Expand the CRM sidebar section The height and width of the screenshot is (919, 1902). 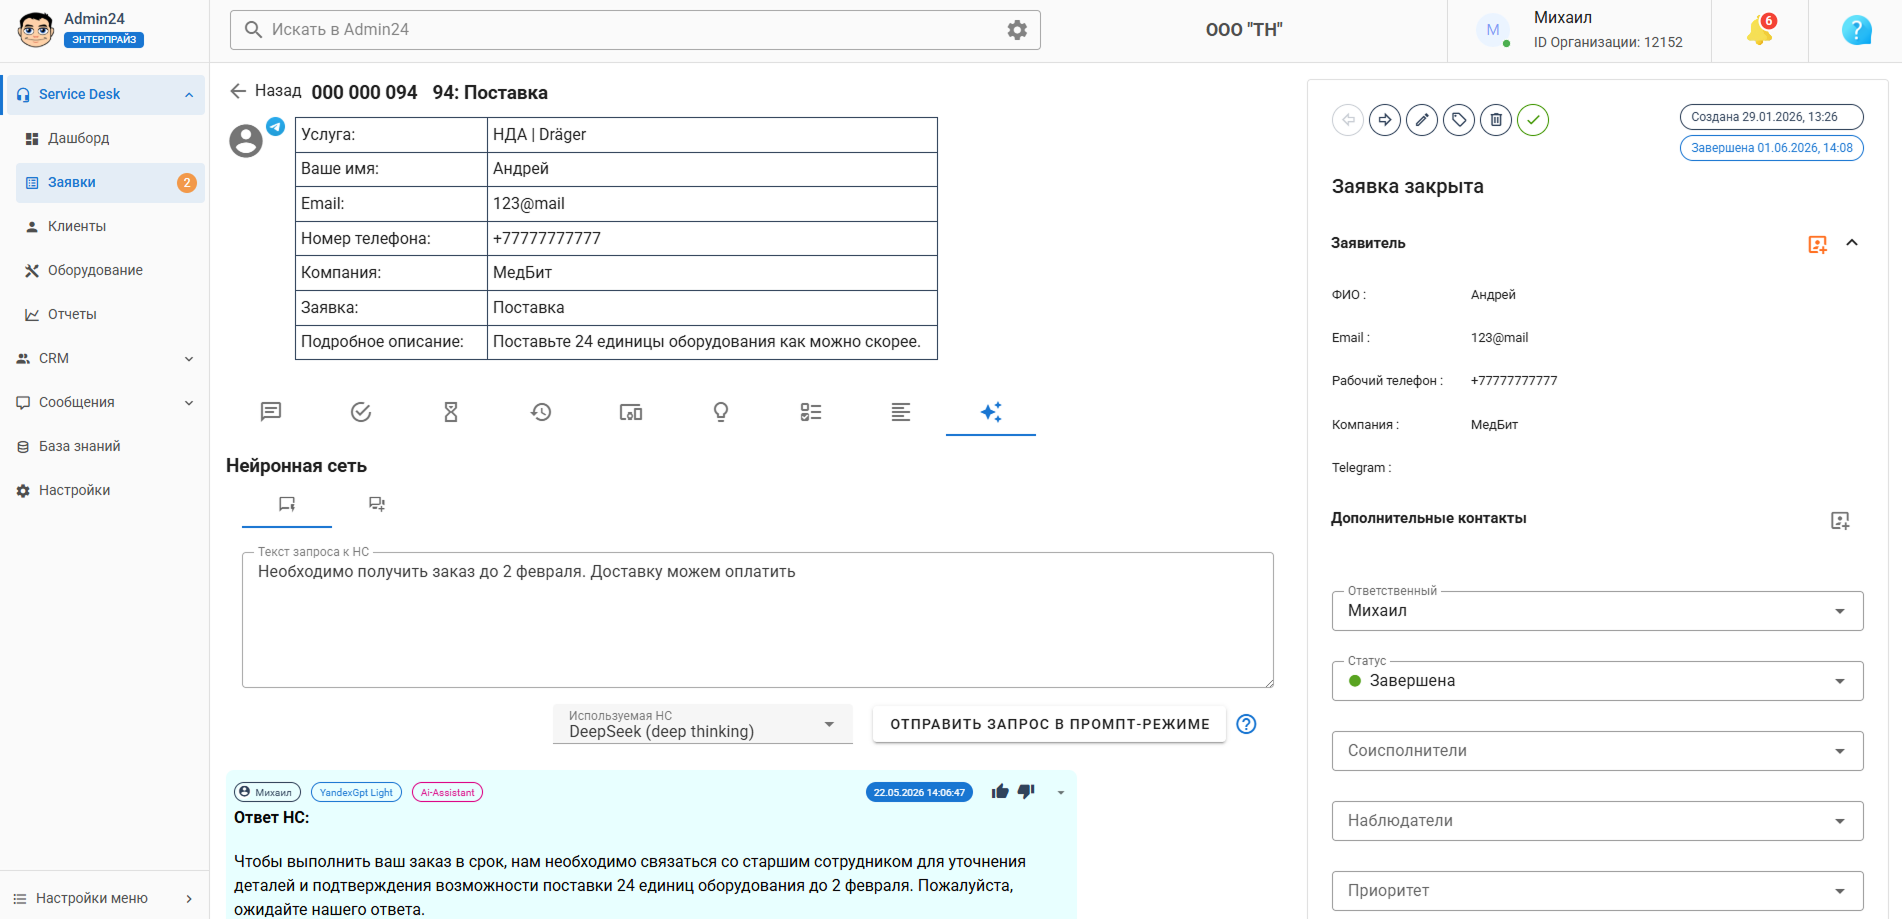pyautogui.click(x=189, y=359)
